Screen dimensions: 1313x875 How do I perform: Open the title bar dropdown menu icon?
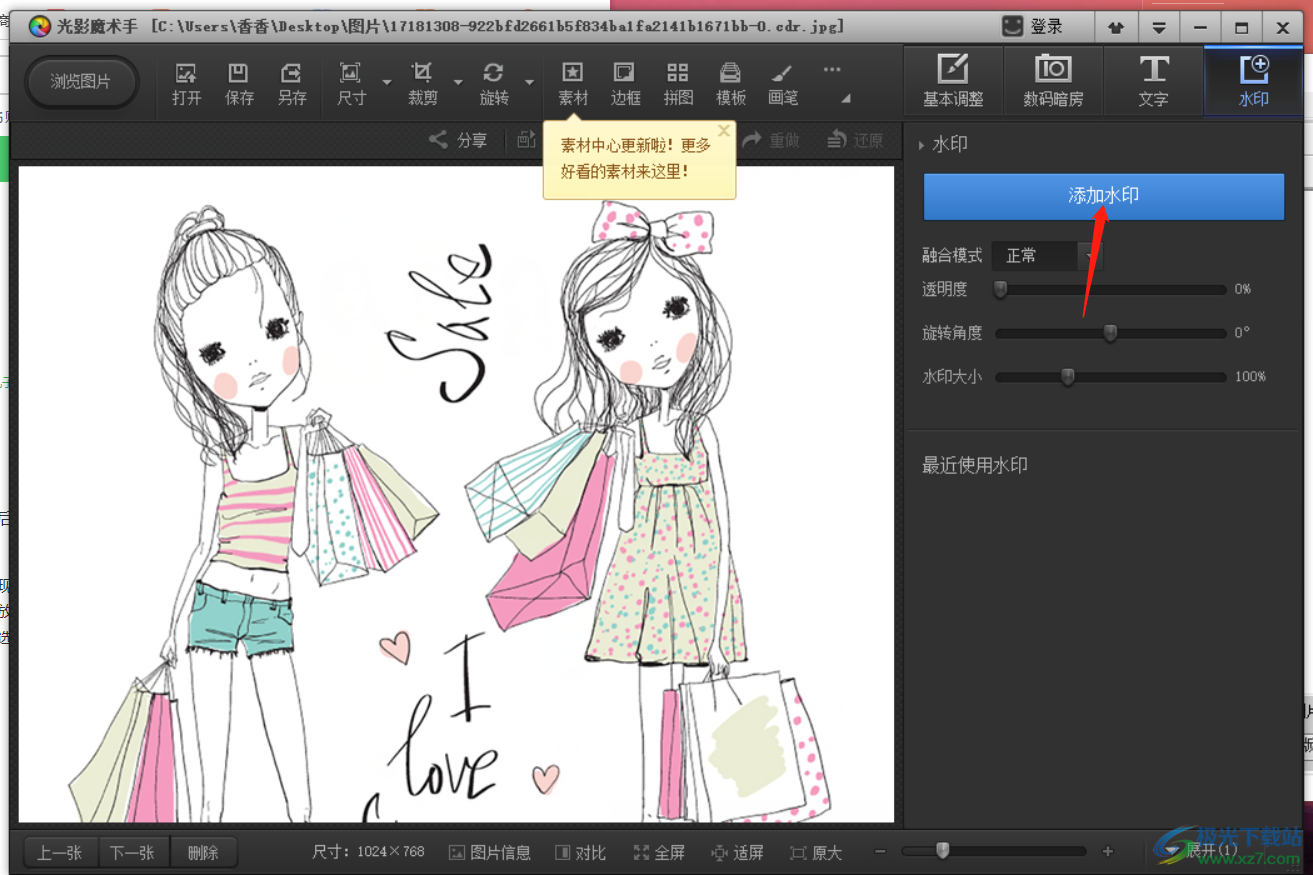coord(1158,27)
